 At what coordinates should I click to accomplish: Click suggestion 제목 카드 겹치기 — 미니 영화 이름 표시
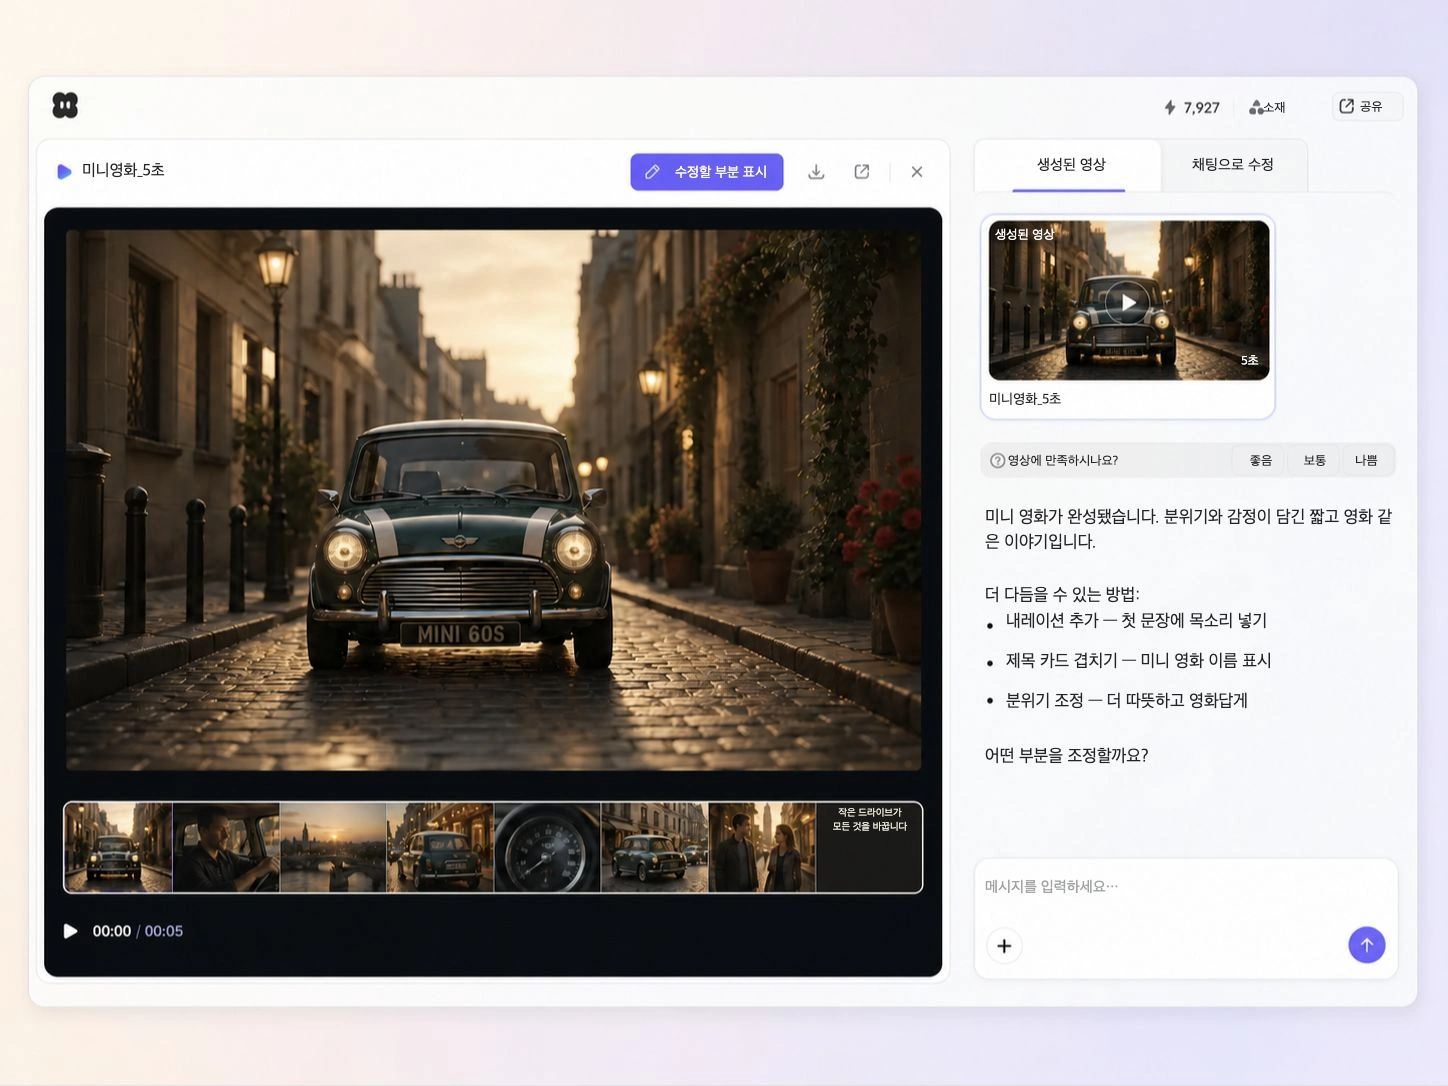pyautogui.click(x=1138, y=660)
